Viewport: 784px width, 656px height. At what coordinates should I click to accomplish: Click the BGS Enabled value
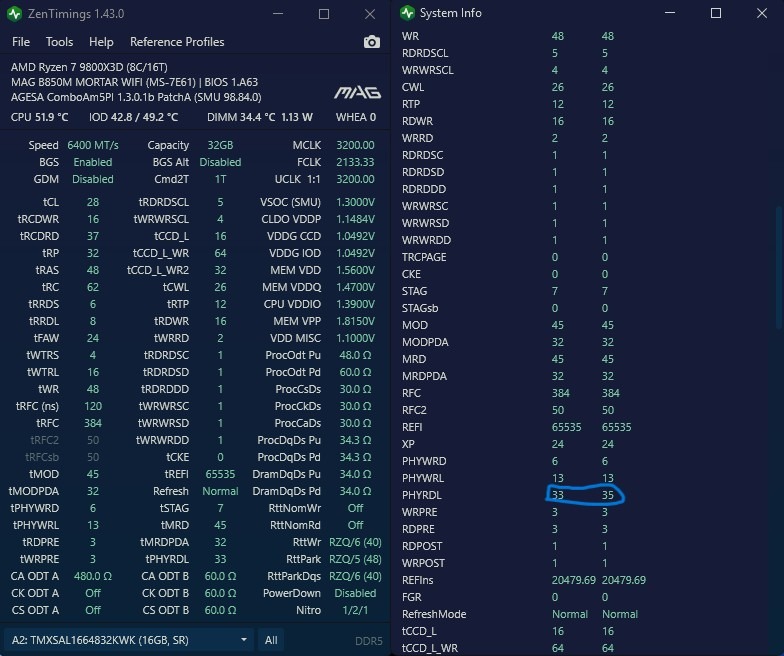coord(93,162)
